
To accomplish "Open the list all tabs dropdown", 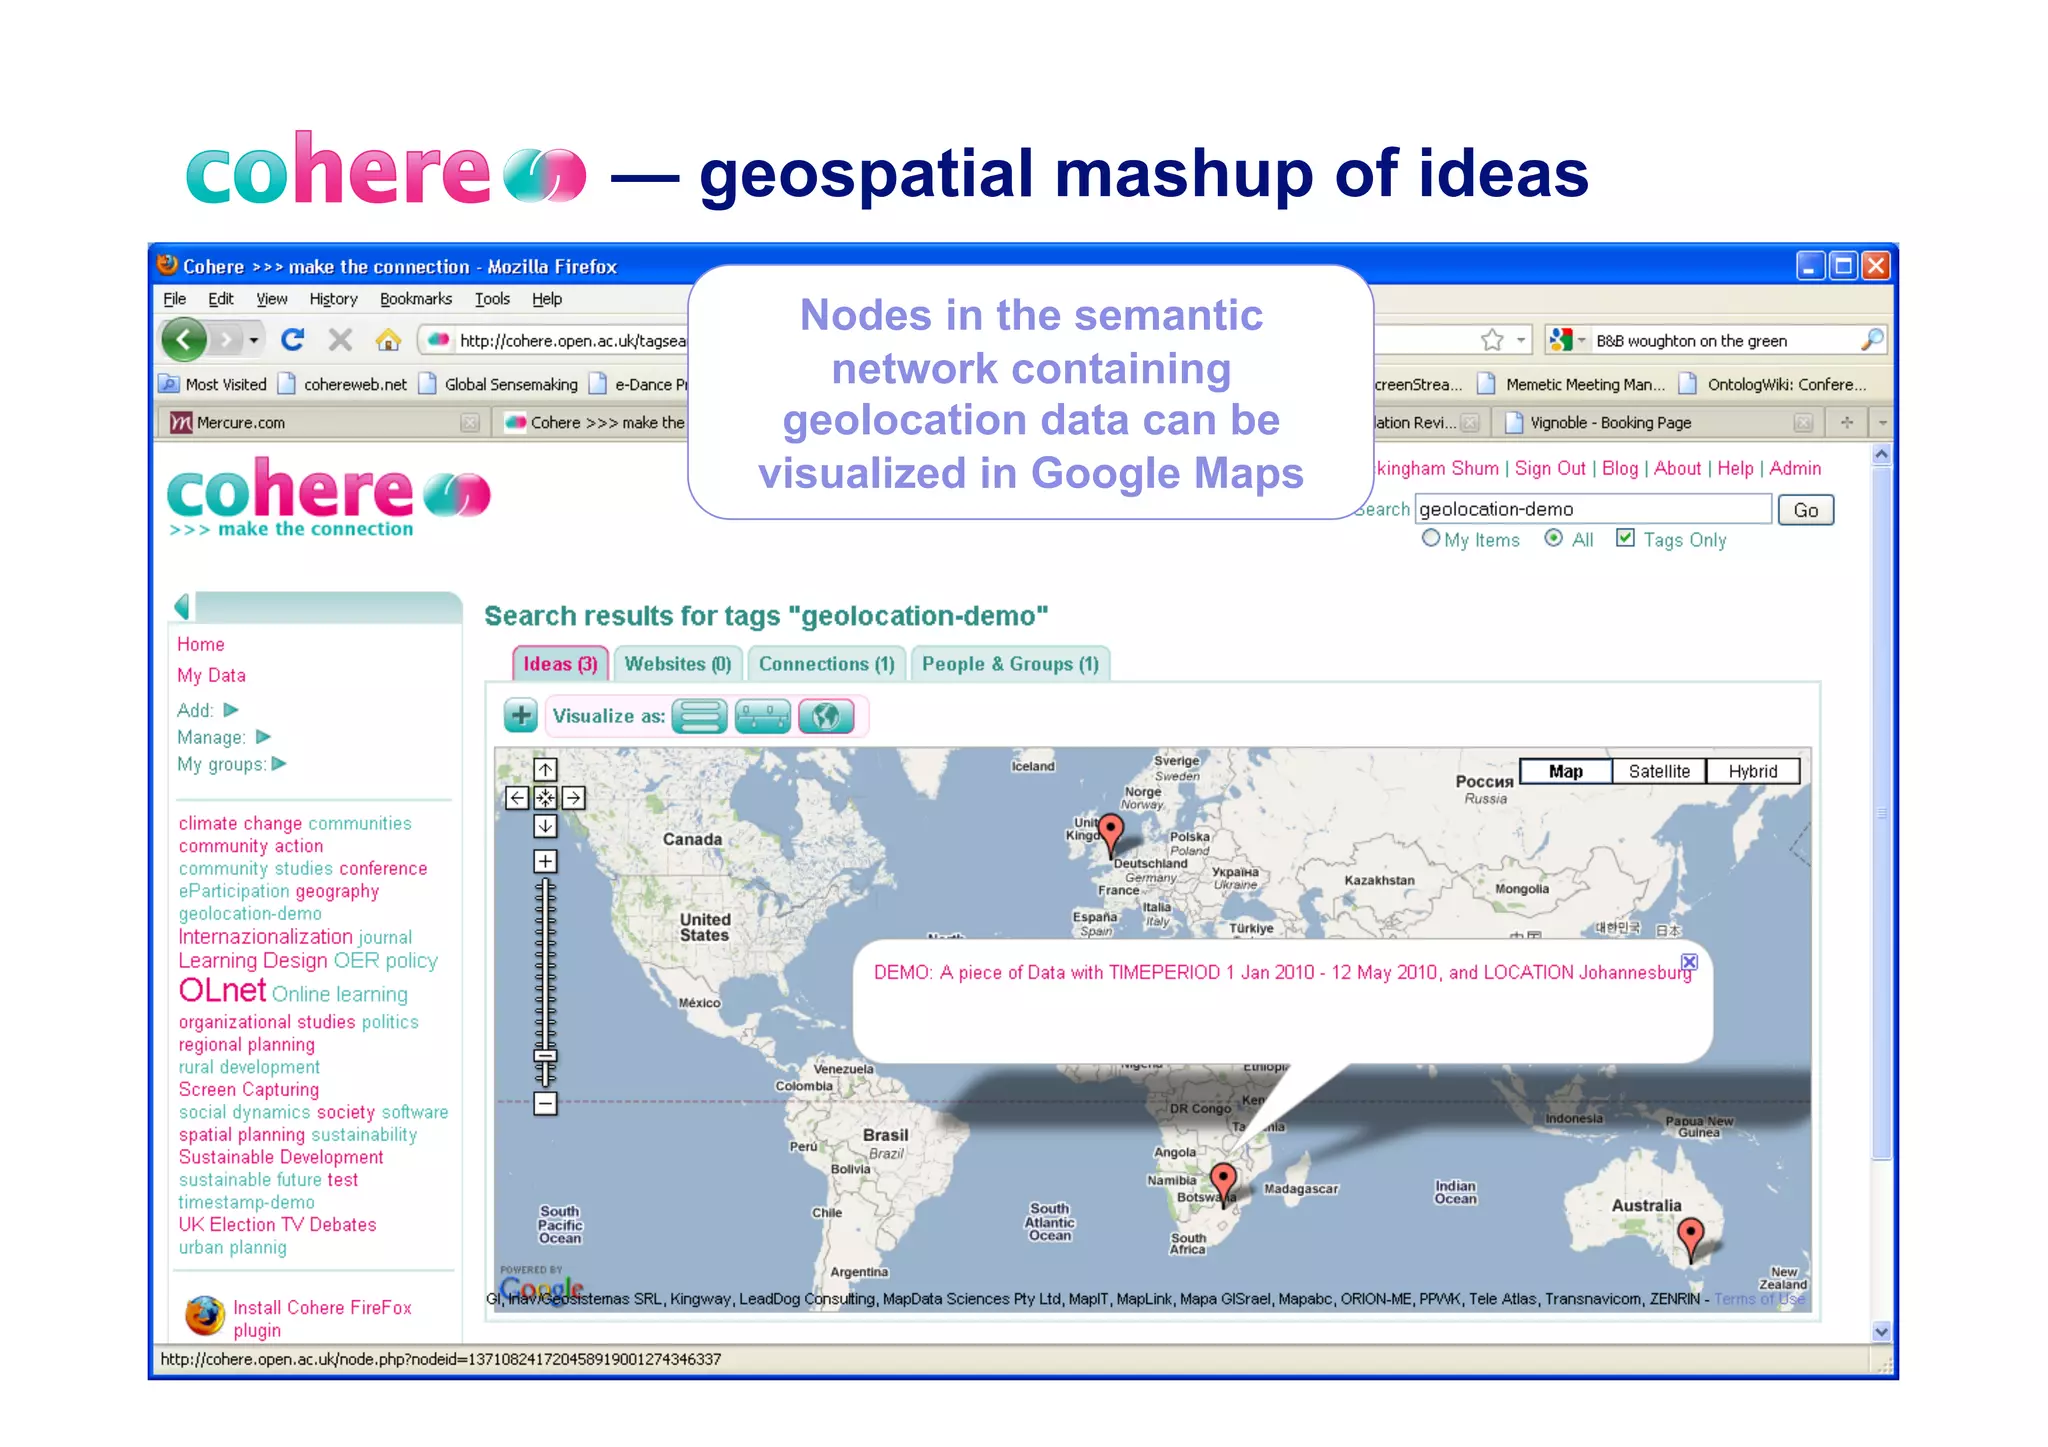I will tap(1882, 423).
